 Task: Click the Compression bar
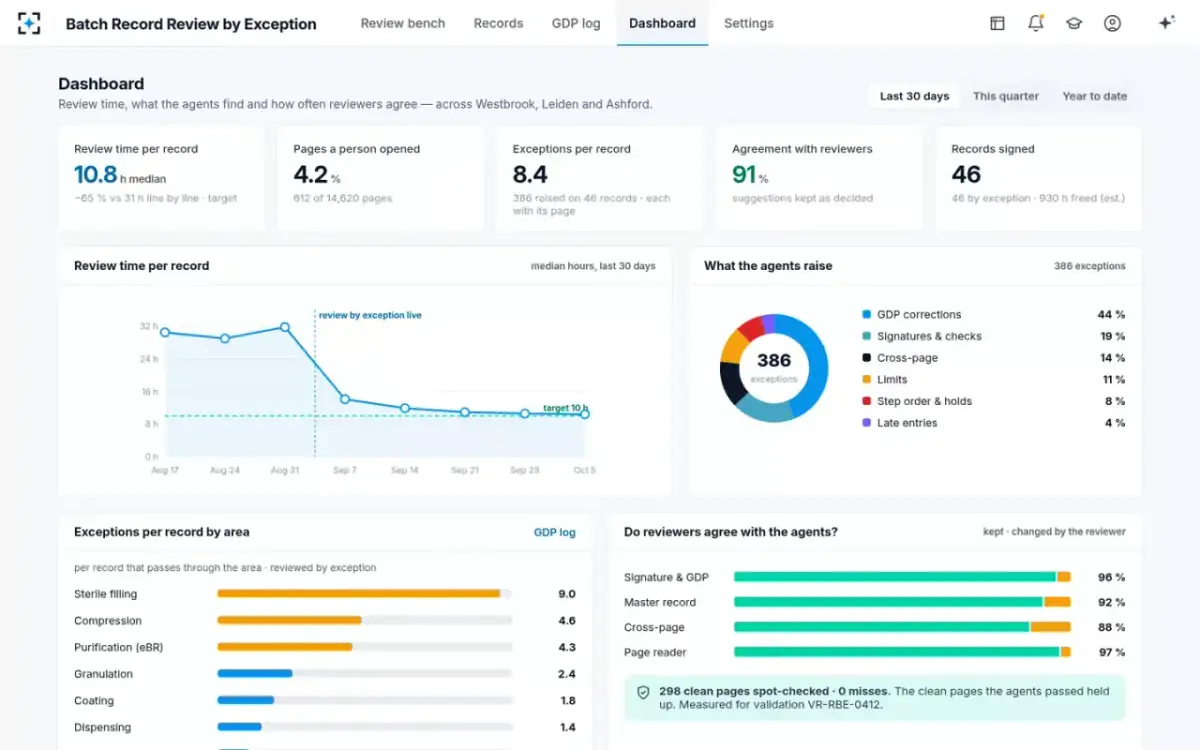pyautogui.click(x=365, y=620)
